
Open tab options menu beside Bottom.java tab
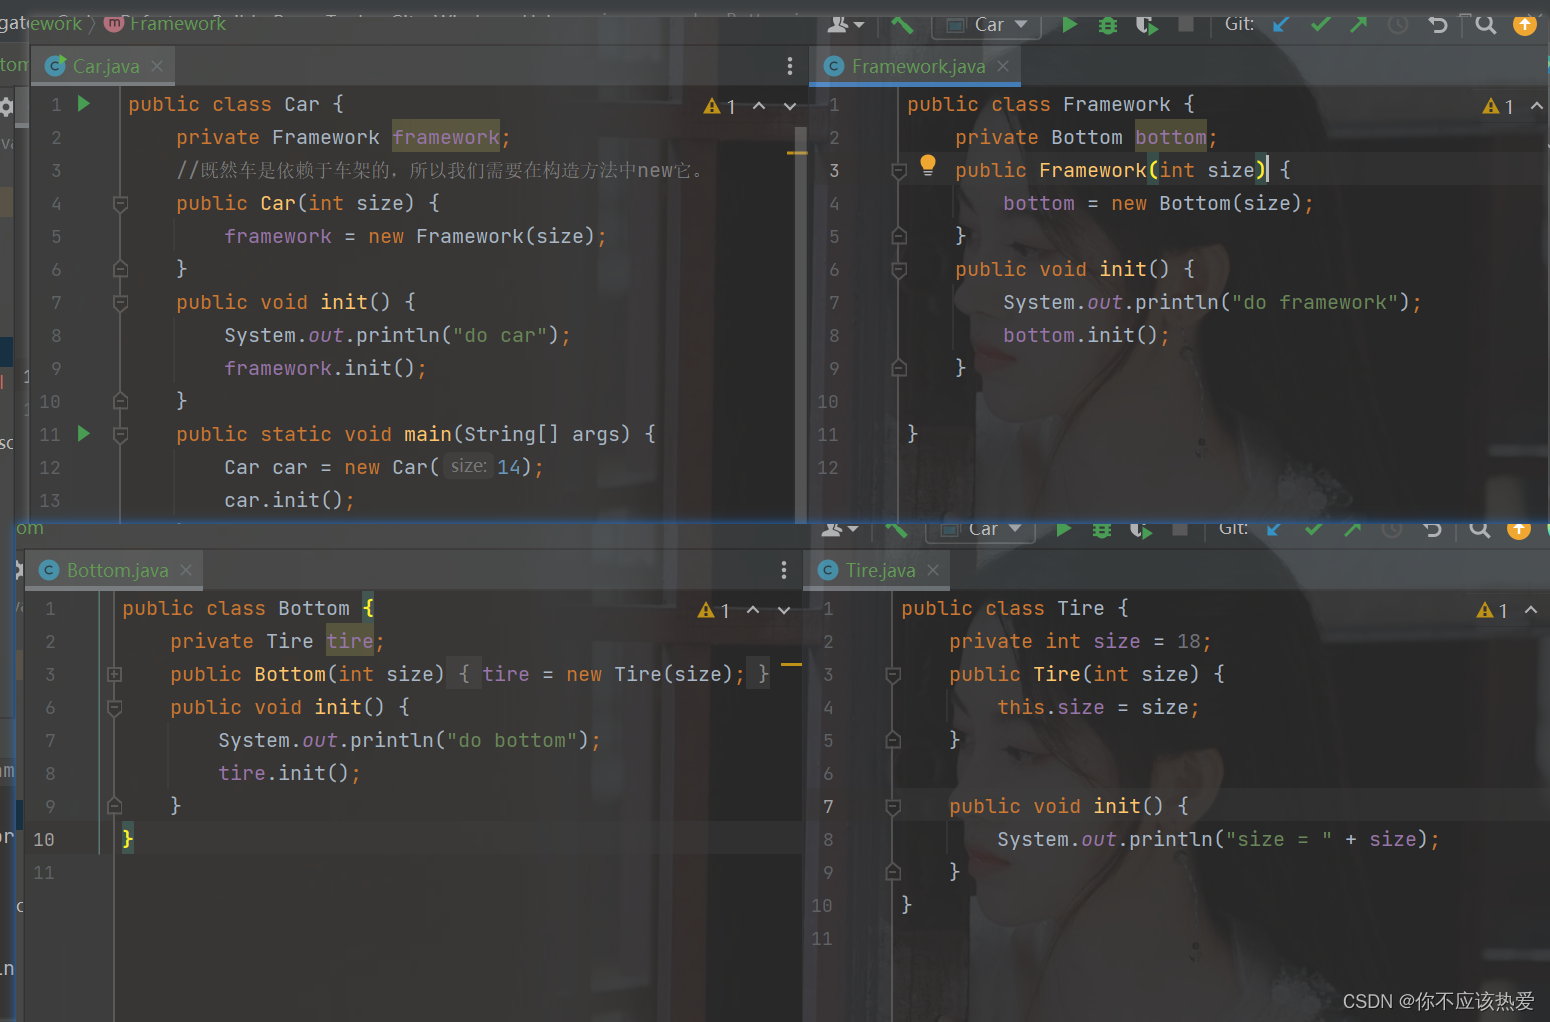784,570
